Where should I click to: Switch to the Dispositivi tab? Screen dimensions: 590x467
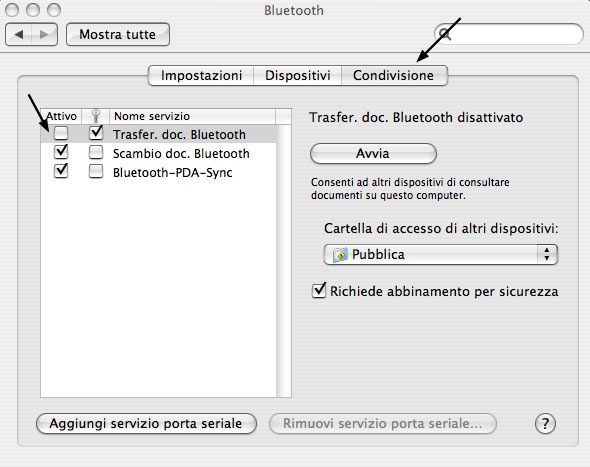click(x=298, y=75)
